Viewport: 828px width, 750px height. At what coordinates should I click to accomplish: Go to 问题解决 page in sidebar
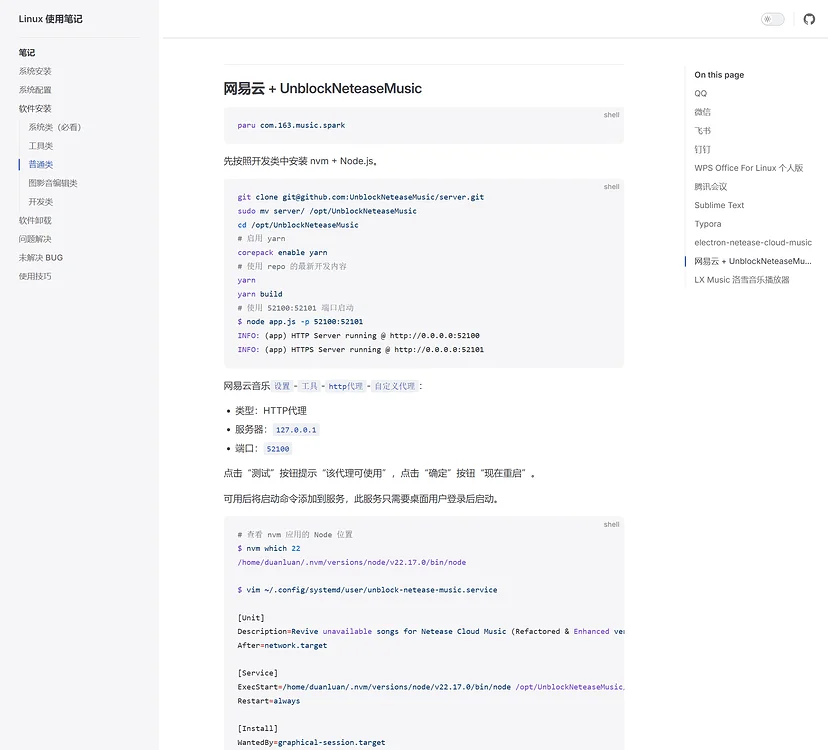[35, 239]
